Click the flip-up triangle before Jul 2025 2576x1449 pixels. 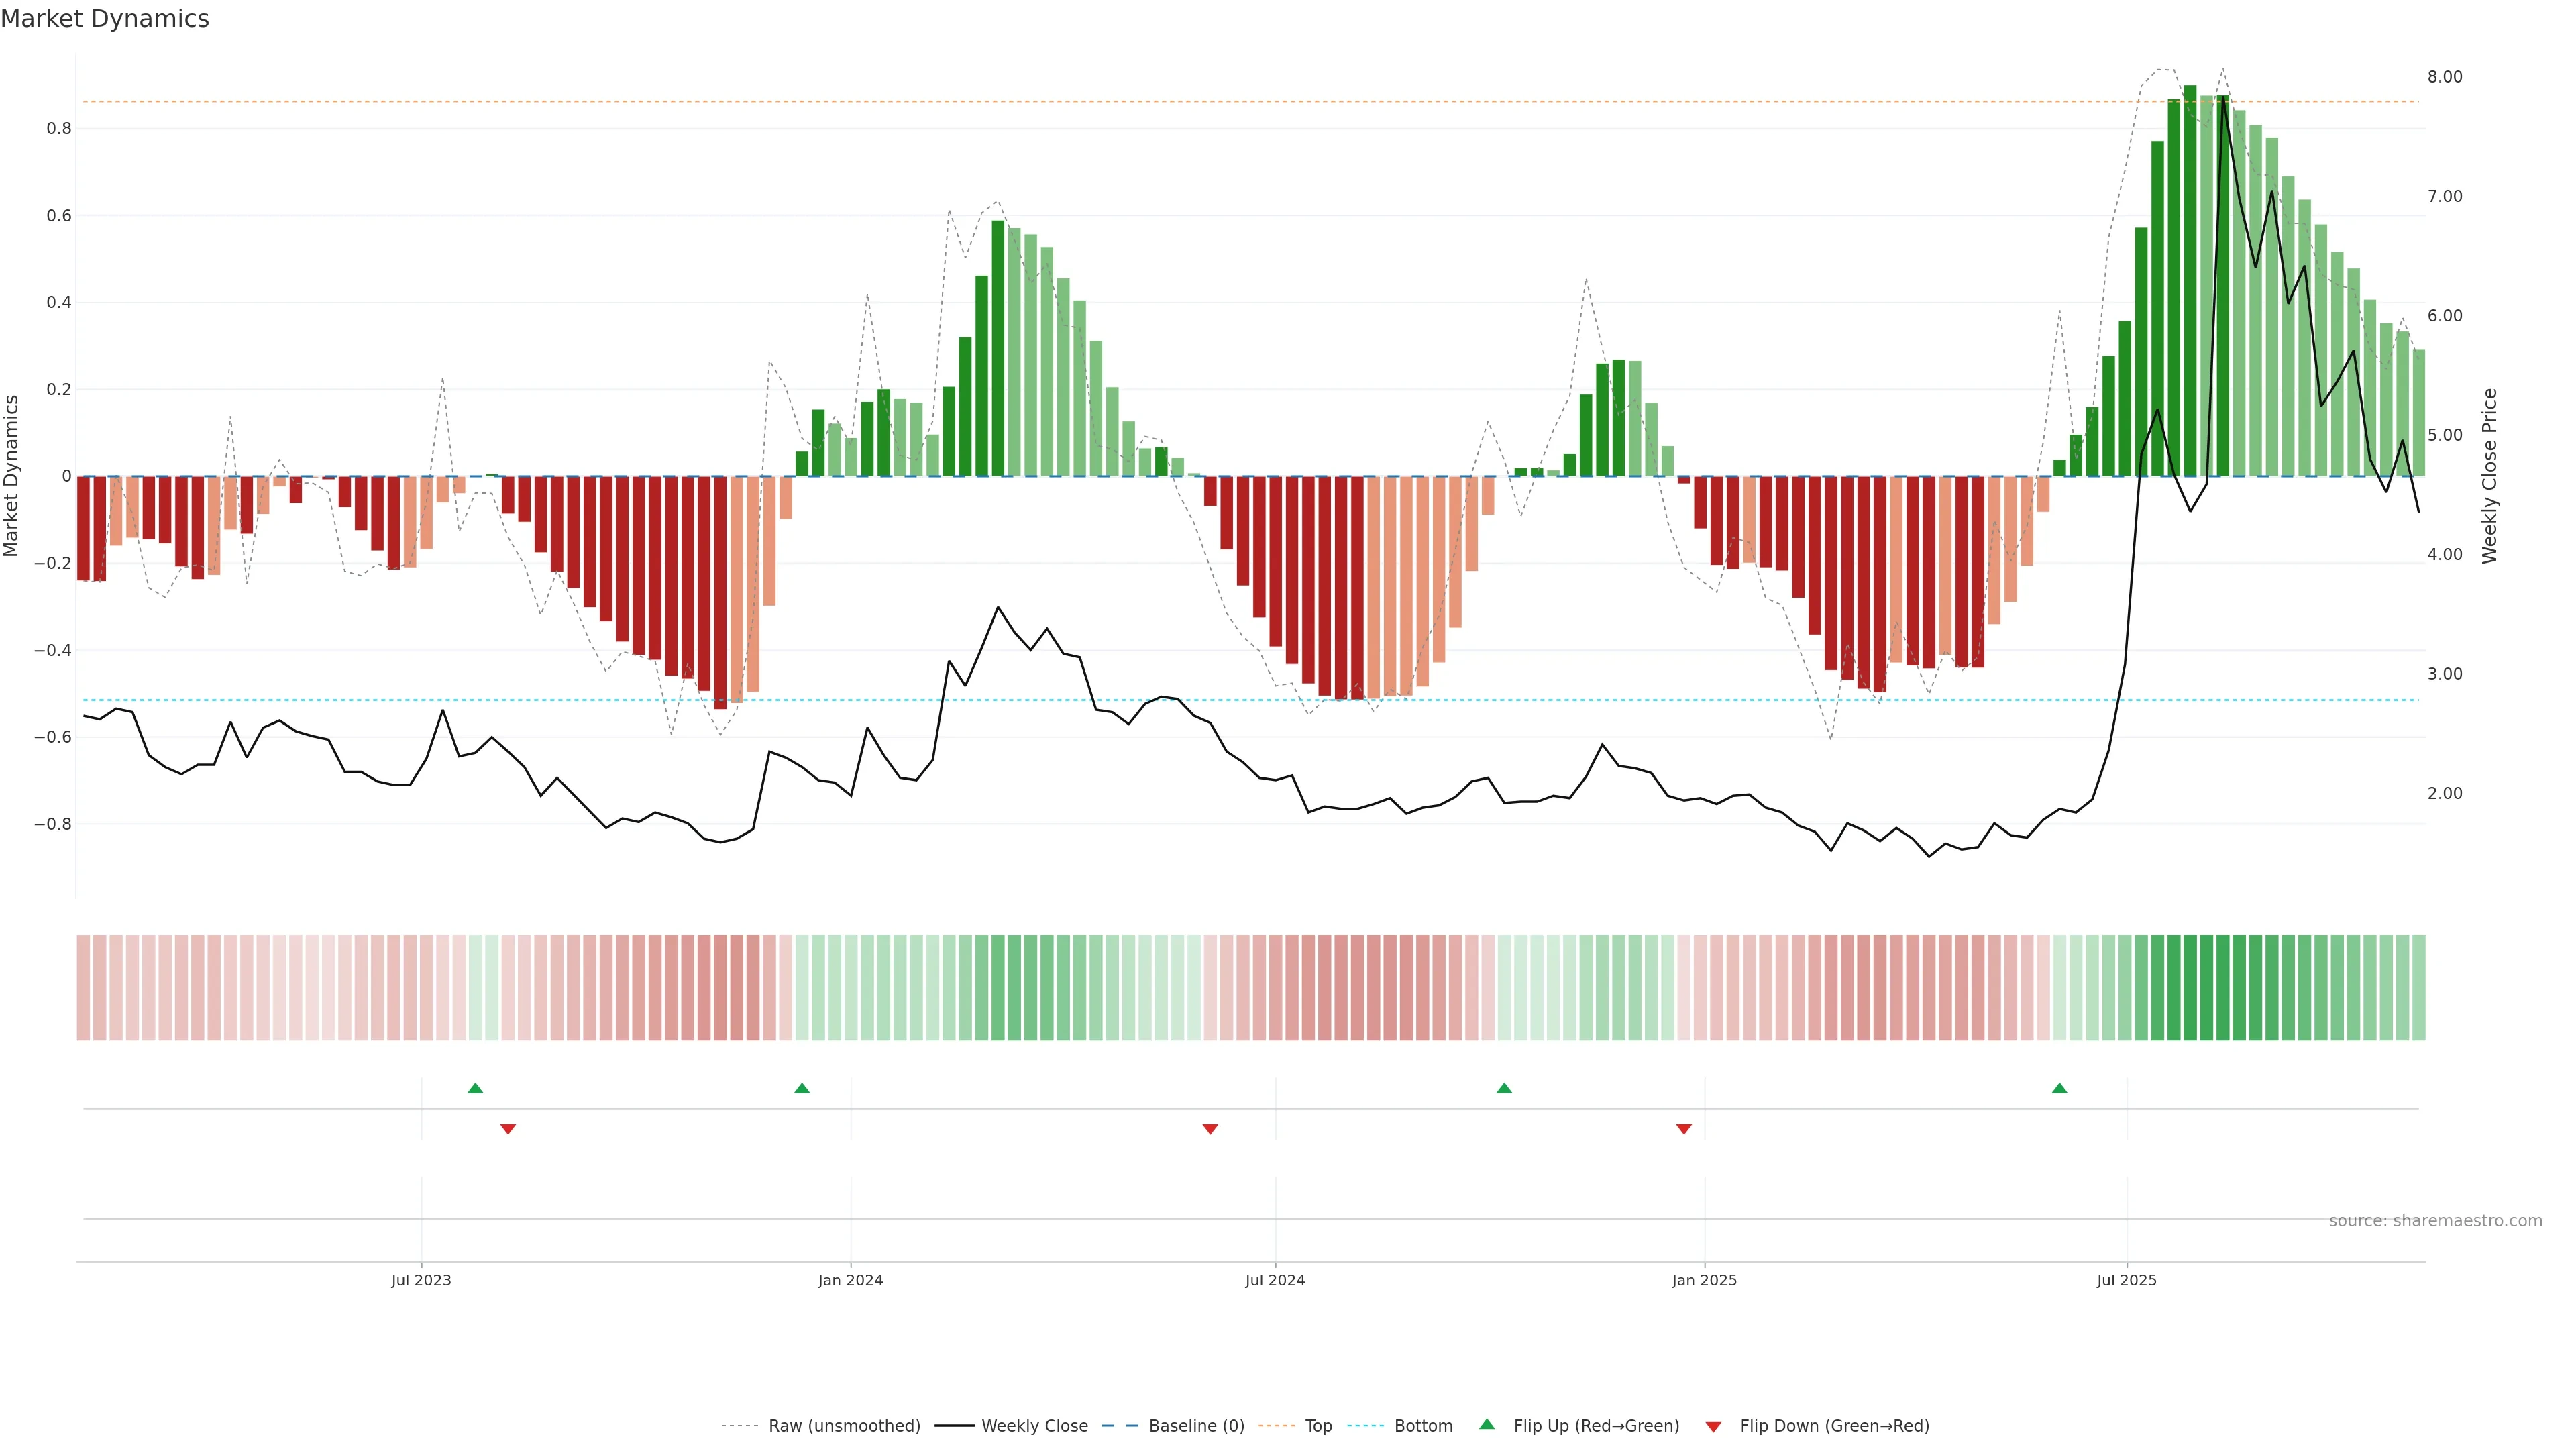tap(2059, 1088)
